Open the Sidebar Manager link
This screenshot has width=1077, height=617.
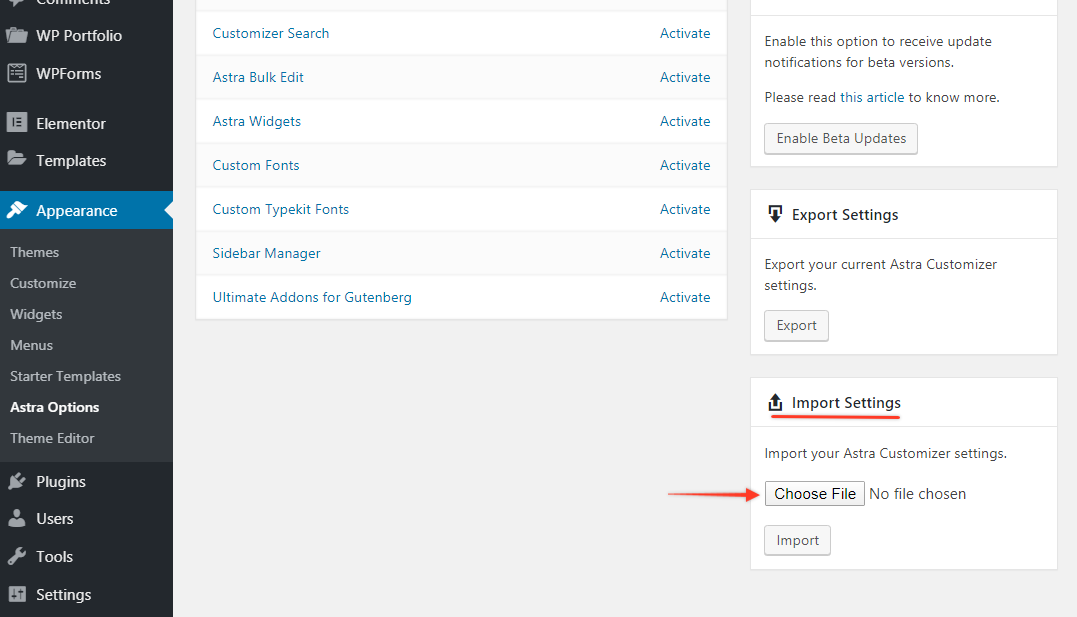tap(267, 253)
